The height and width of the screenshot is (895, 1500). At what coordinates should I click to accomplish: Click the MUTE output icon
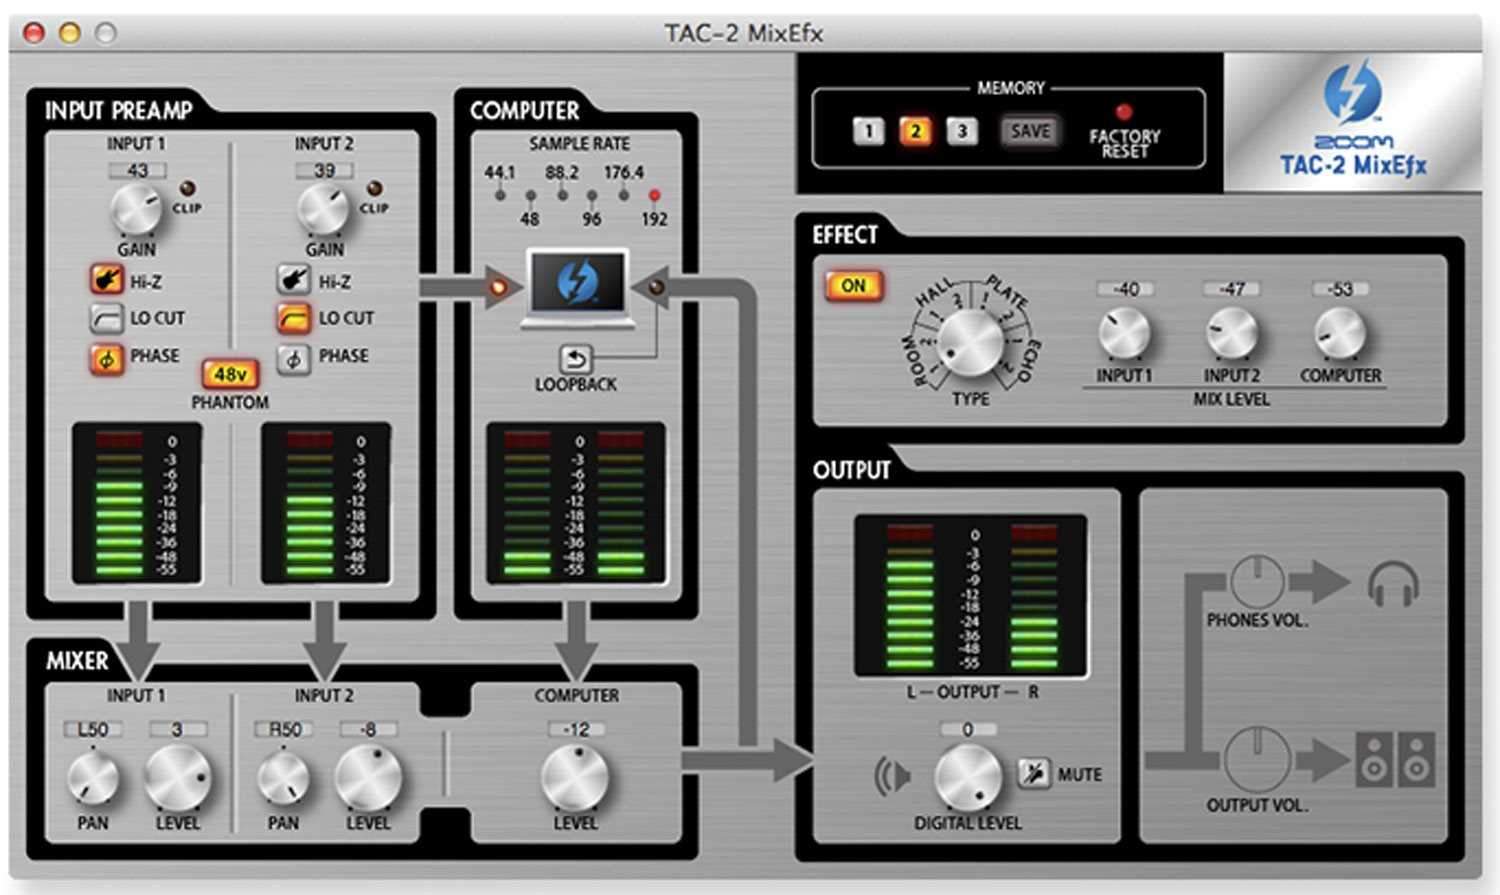coord(1034,773)
